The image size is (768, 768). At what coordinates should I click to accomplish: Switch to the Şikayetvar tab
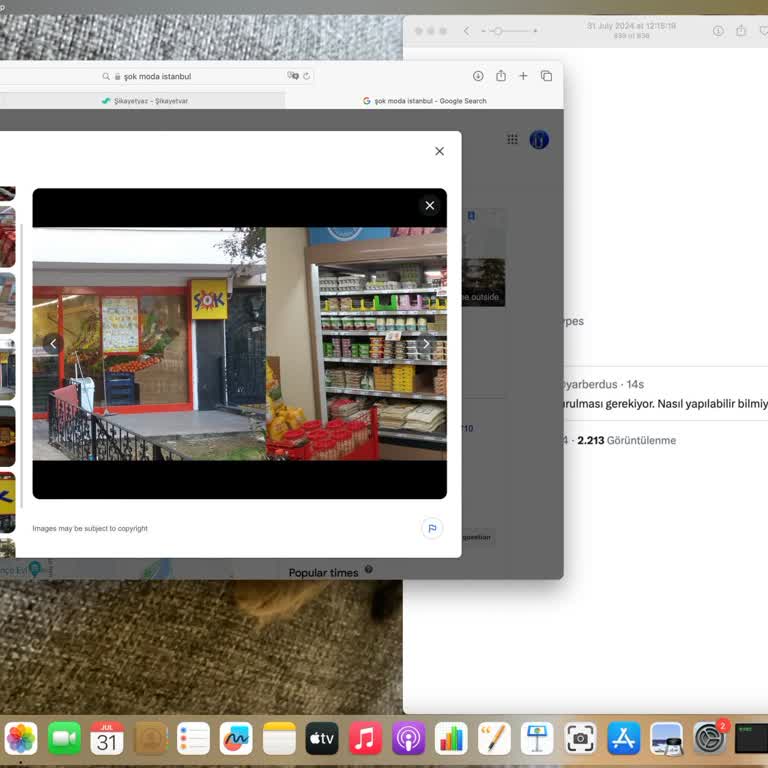(x=144, y=101)
